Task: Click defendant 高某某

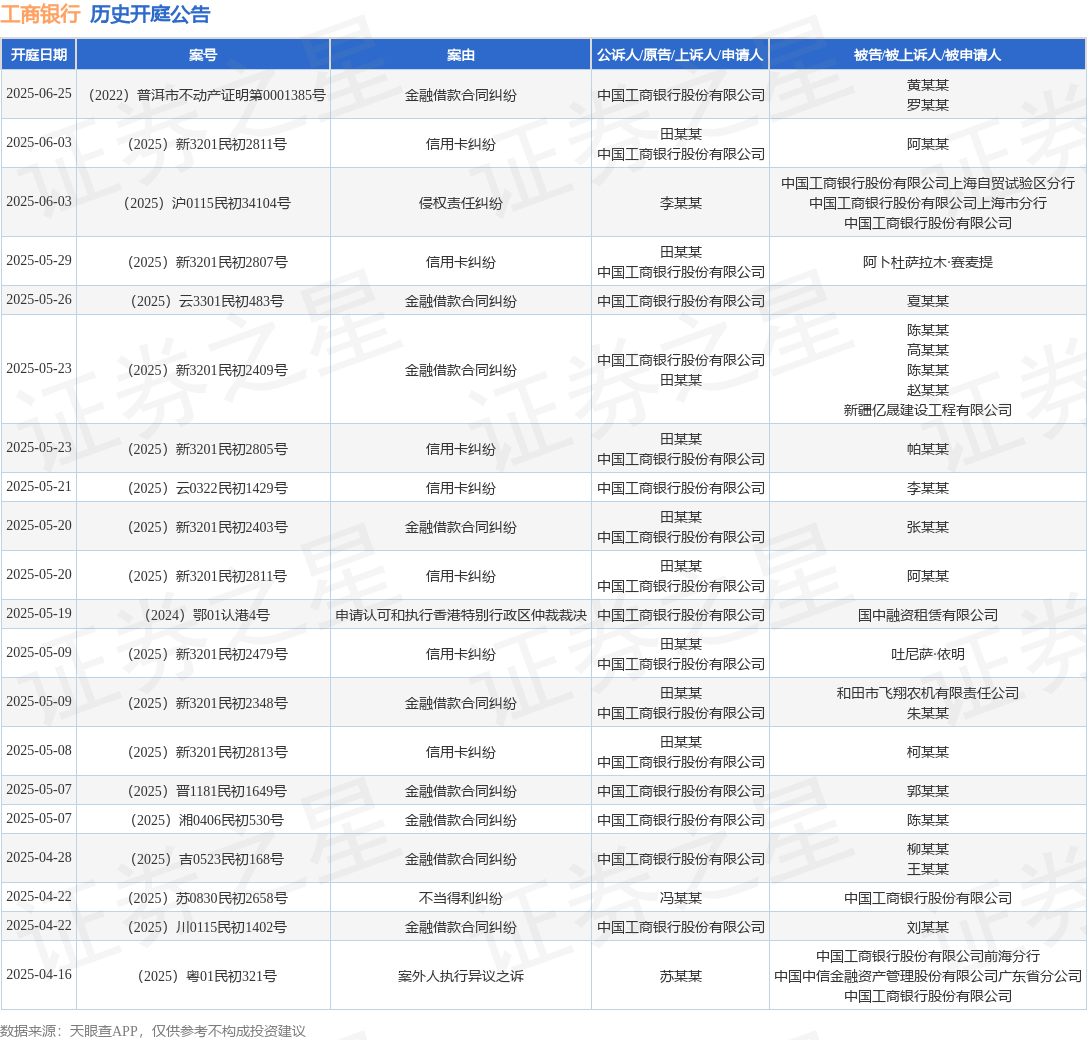Action: (x=928, y=350)
